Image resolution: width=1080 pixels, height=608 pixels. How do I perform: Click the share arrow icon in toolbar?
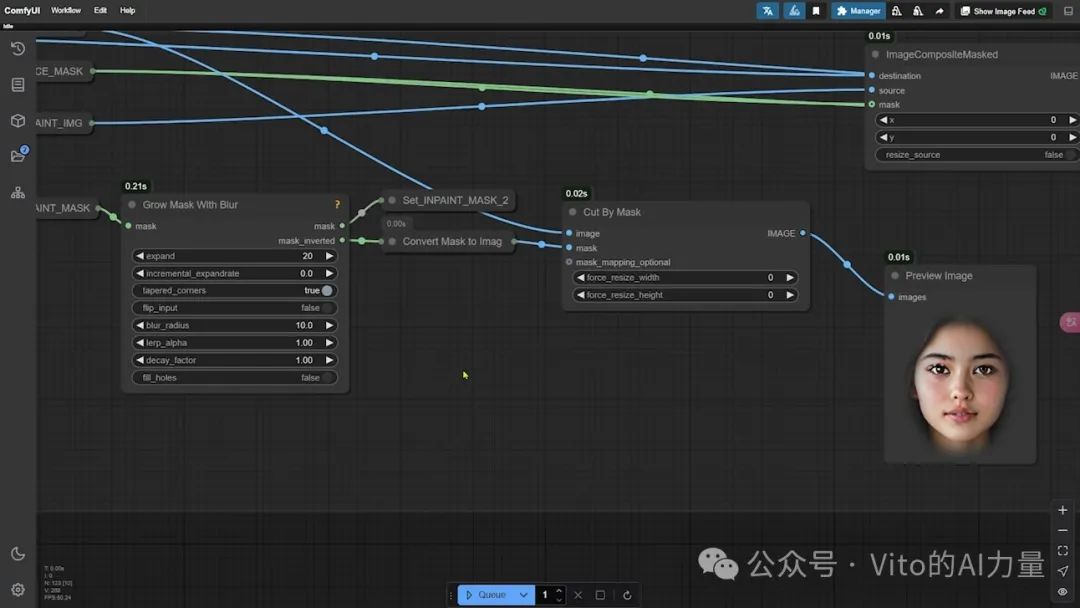[939, 11]
